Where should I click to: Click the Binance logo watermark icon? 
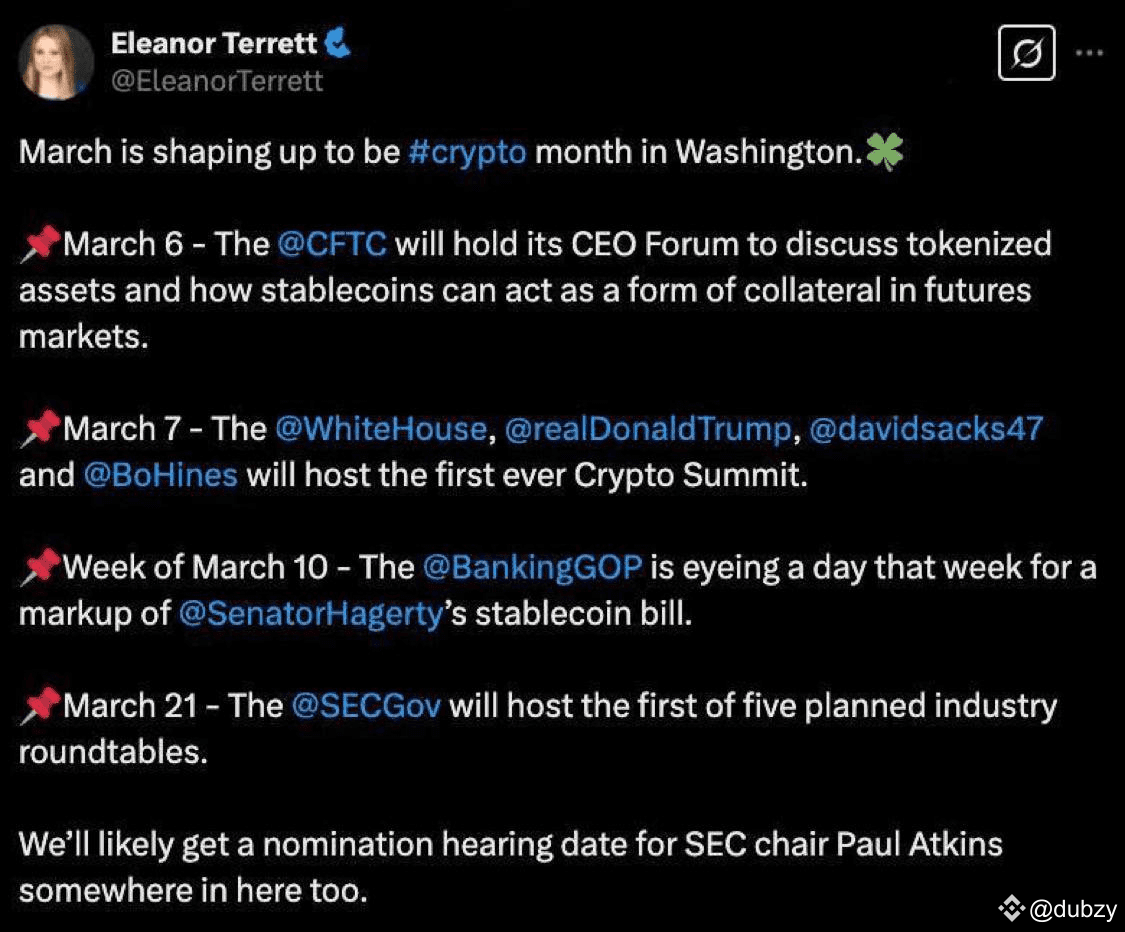coord(1012,908)
